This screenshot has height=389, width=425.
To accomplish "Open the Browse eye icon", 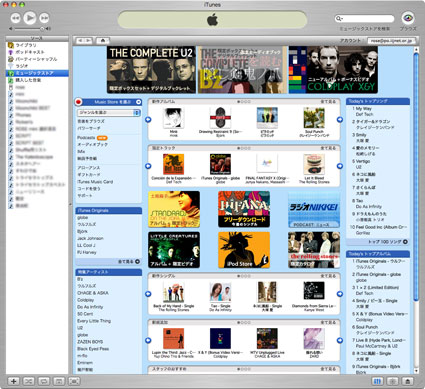I will [408, 18].
